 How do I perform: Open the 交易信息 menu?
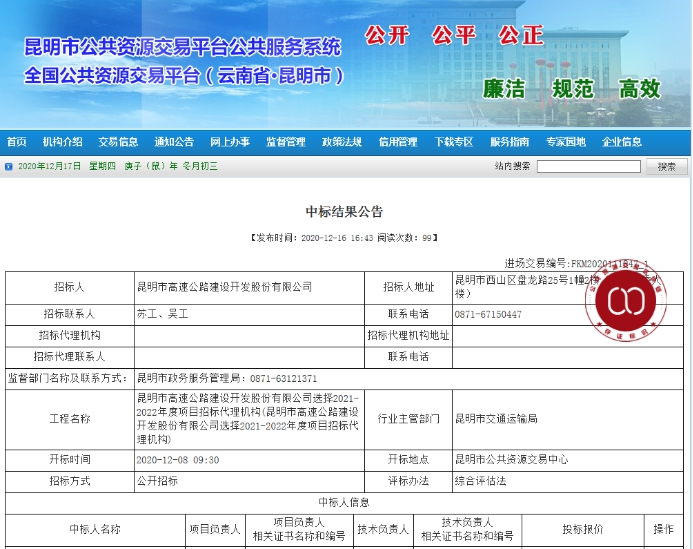coord(118,142)
